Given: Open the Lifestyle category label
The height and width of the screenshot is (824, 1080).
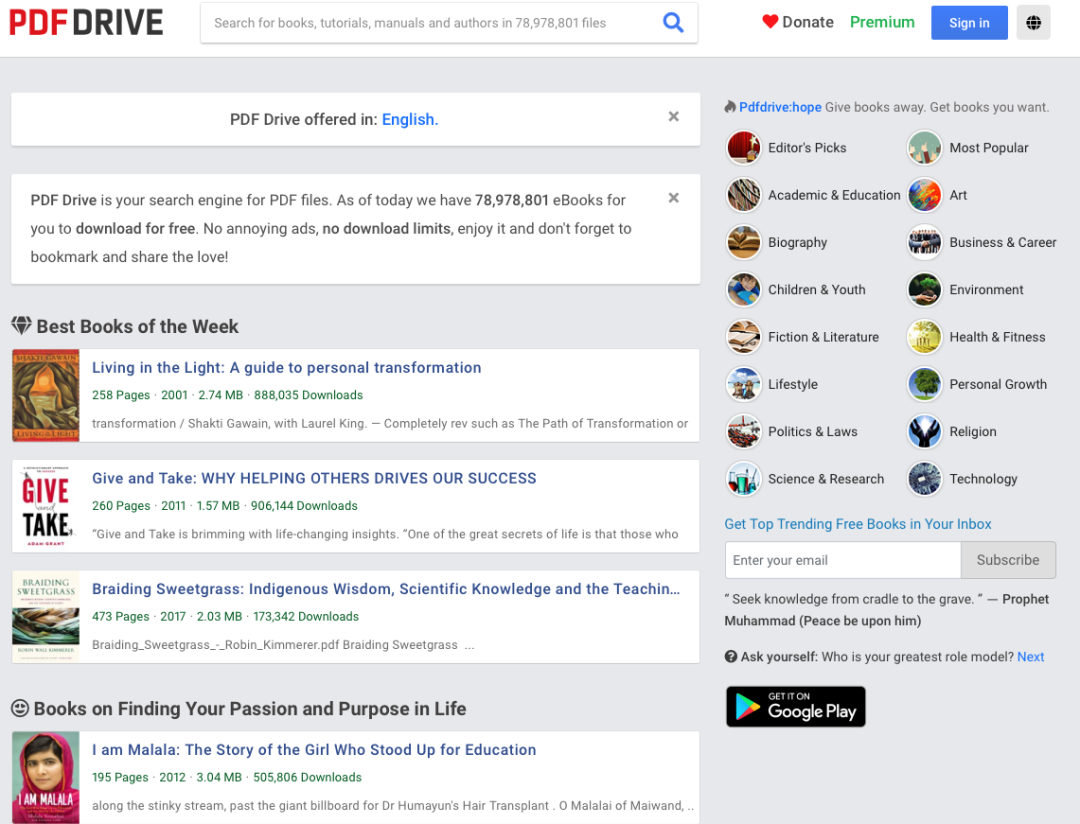Looking at the screenshot, I should [793, 384].
